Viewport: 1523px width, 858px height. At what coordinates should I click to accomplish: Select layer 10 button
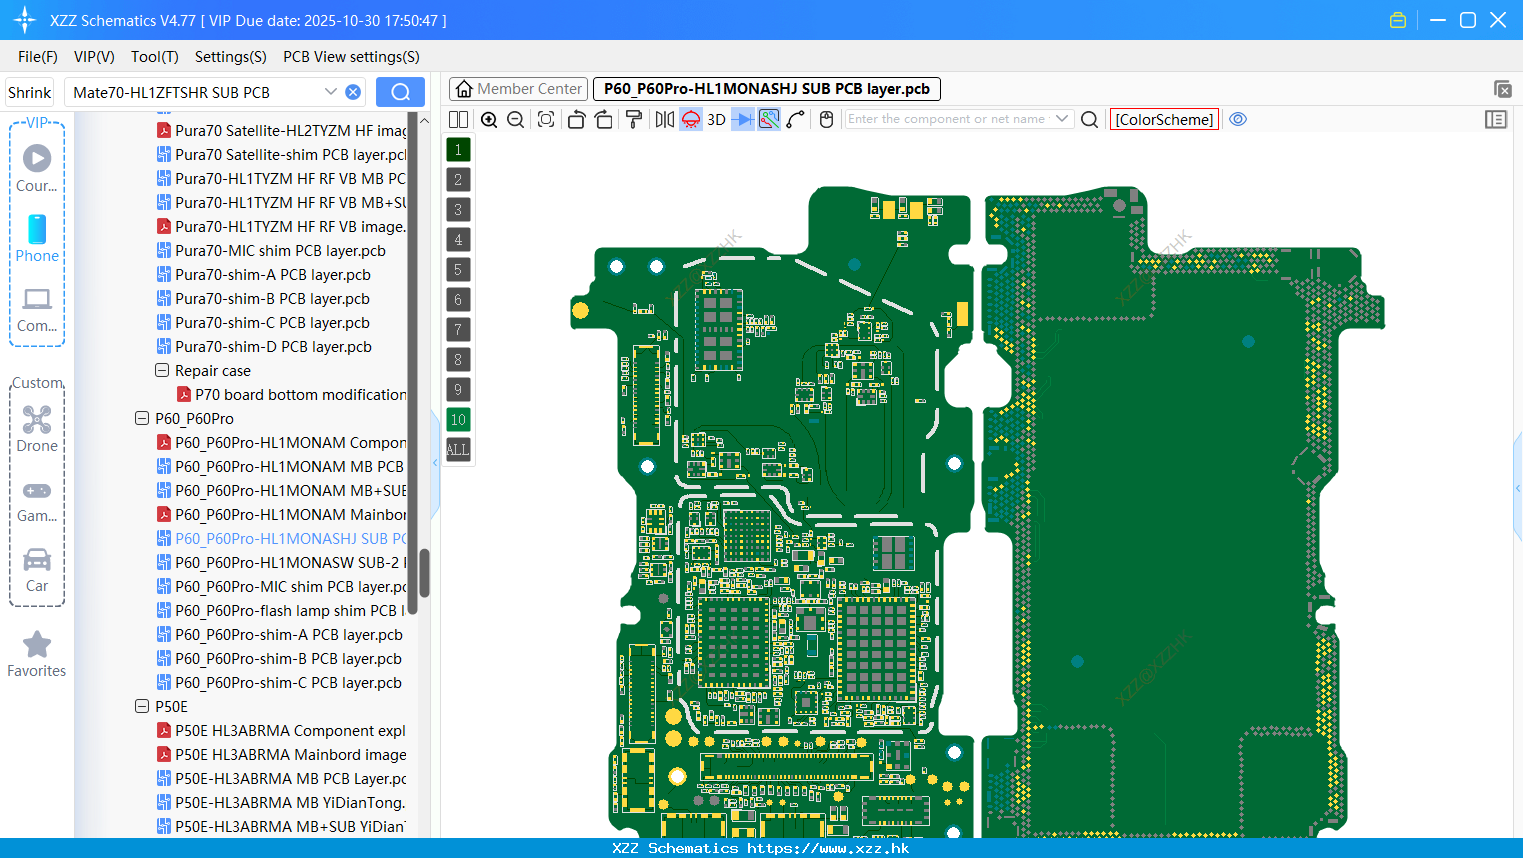click(458, 419)
